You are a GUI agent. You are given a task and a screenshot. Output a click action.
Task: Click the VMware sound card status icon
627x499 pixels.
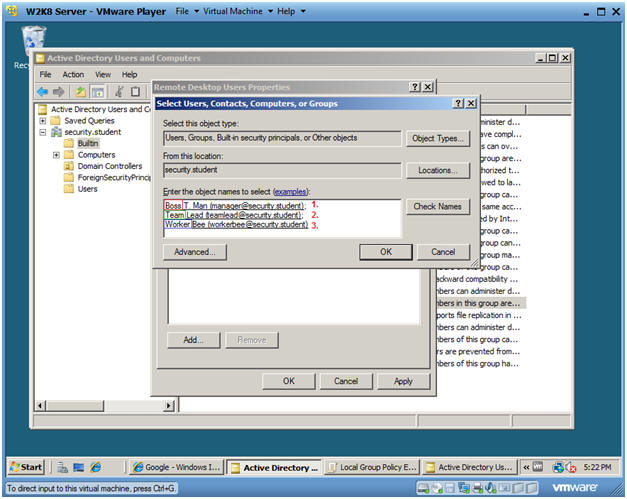pos(491,488)
